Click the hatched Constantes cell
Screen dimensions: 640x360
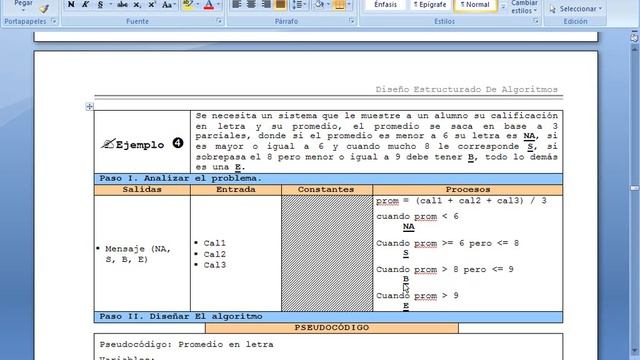point(327,253)
